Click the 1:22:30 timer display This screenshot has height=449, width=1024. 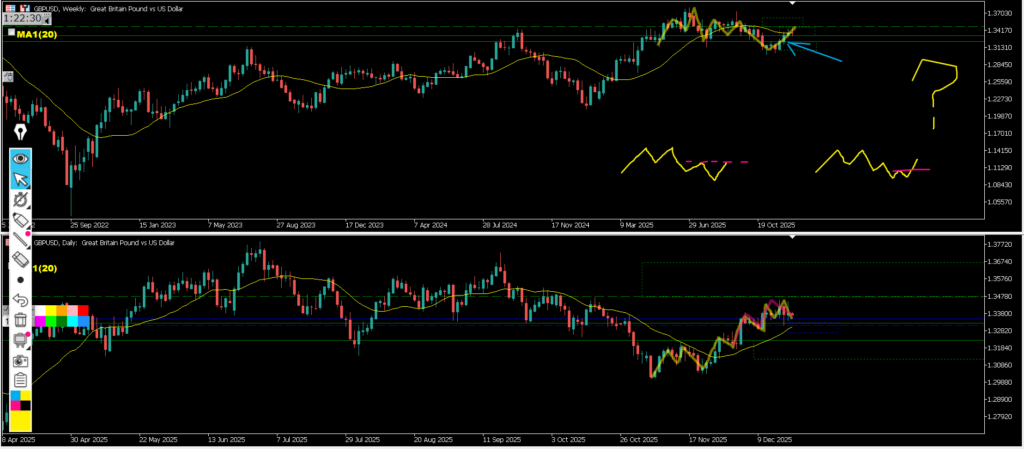point(22,18)
